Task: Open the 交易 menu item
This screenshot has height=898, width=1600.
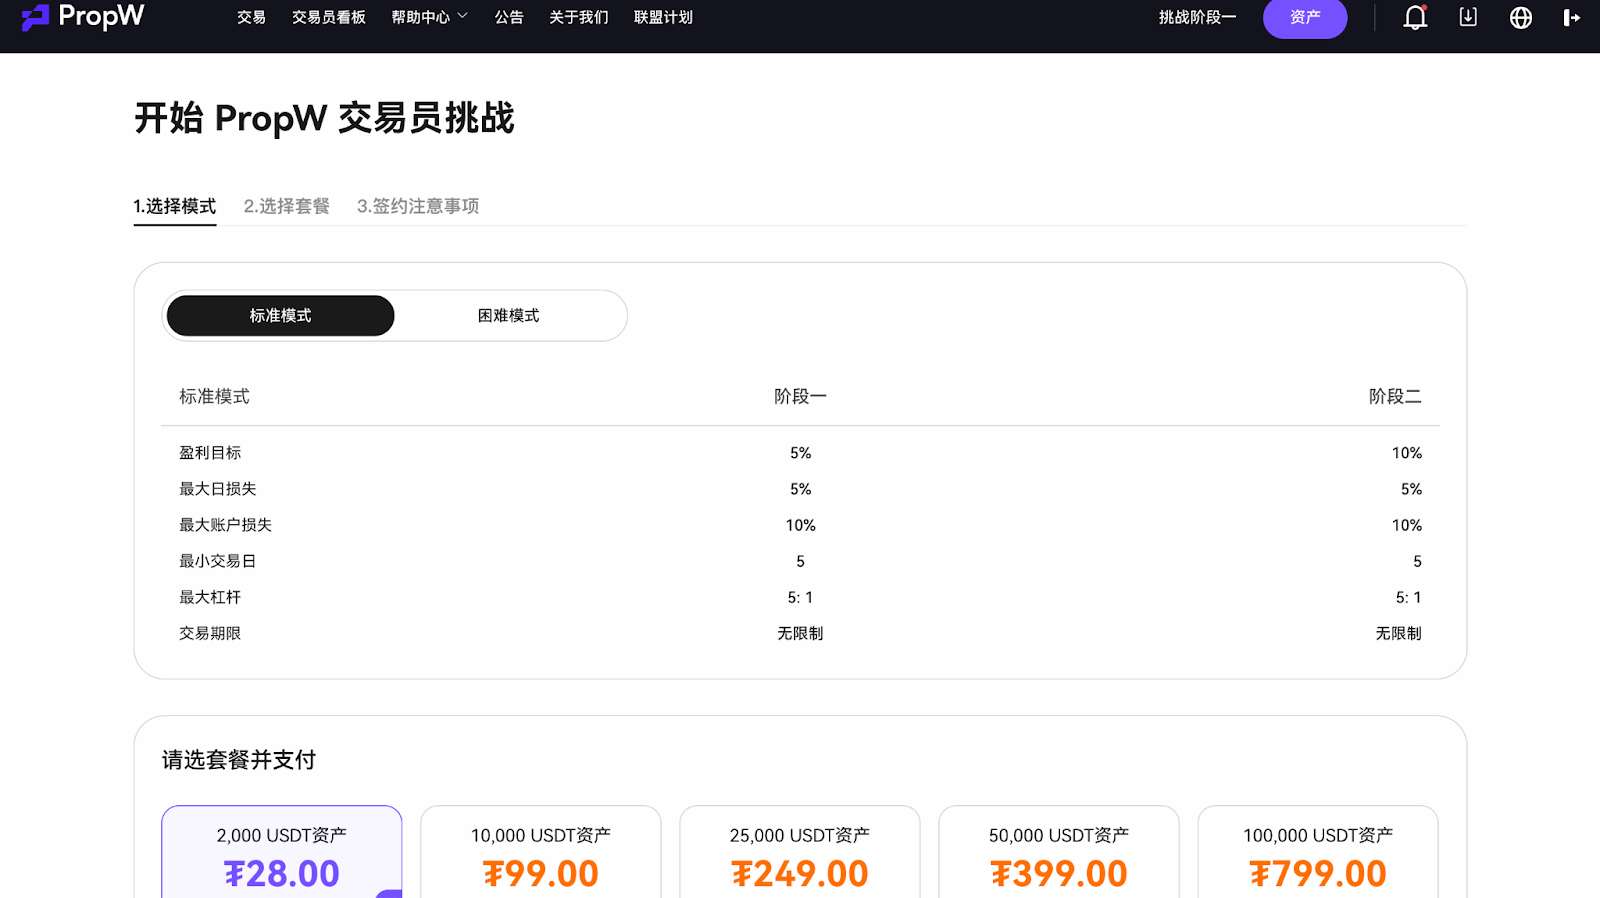Action: coord(251,17)
